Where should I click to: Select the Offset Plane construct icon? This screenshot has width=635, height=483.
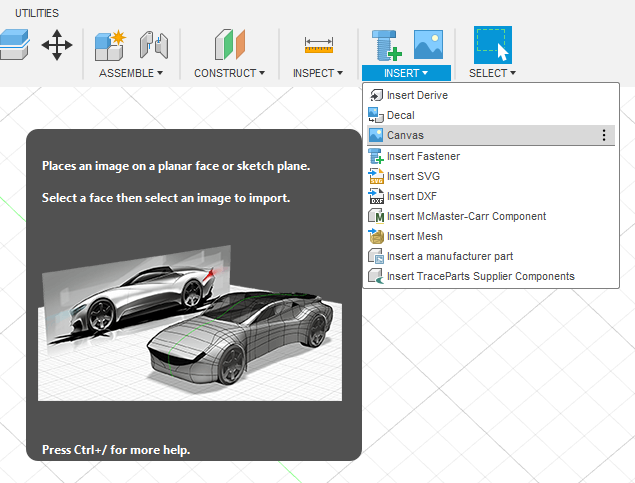(229, 45)
